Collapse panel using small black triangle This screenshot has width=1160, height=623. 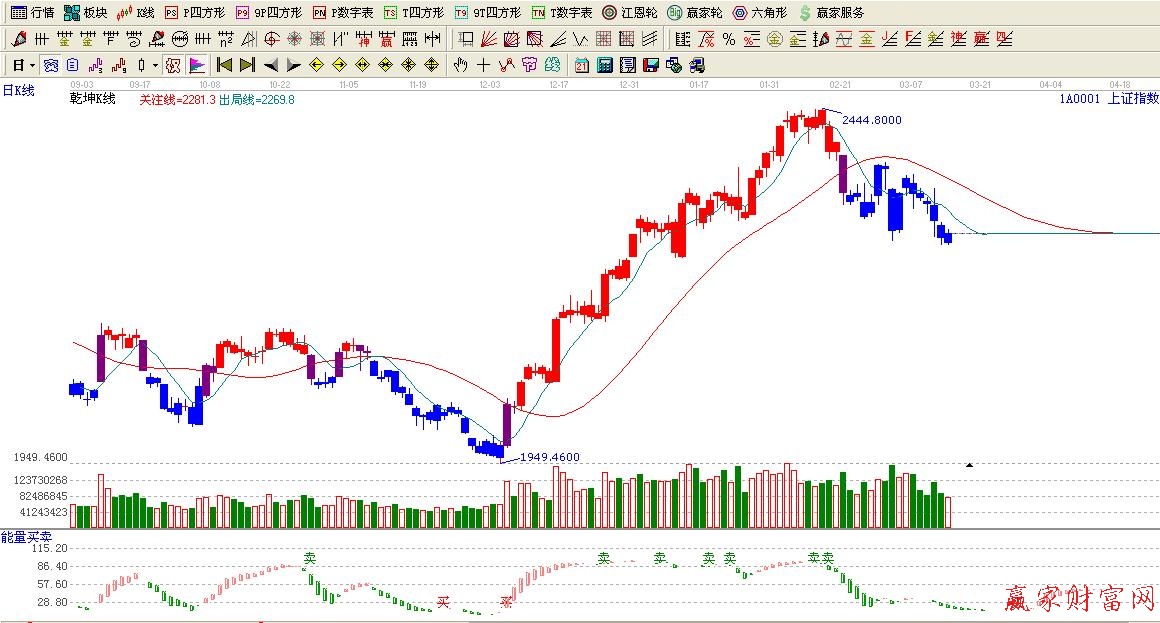pyautogui.click(x=968, y=465)
